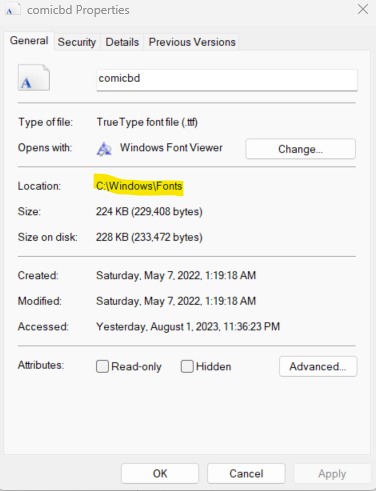This screenshot has height=491, width=376.
Task: Click the Modified date value
Action: (176, 301)
